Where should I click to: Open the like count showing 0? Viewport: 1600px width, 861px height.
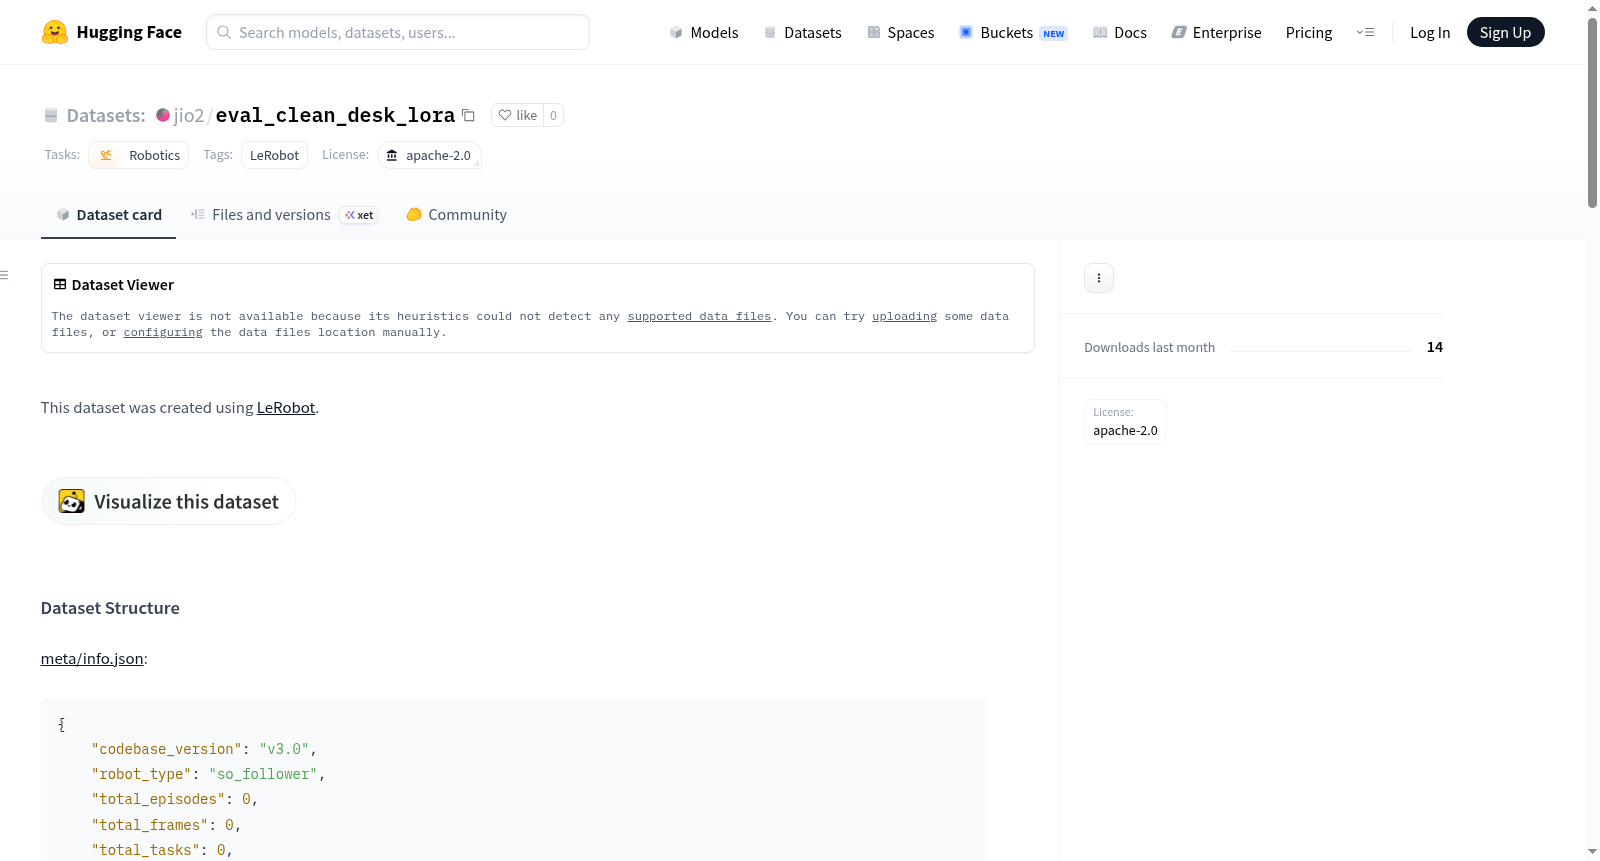pos(553,115)
